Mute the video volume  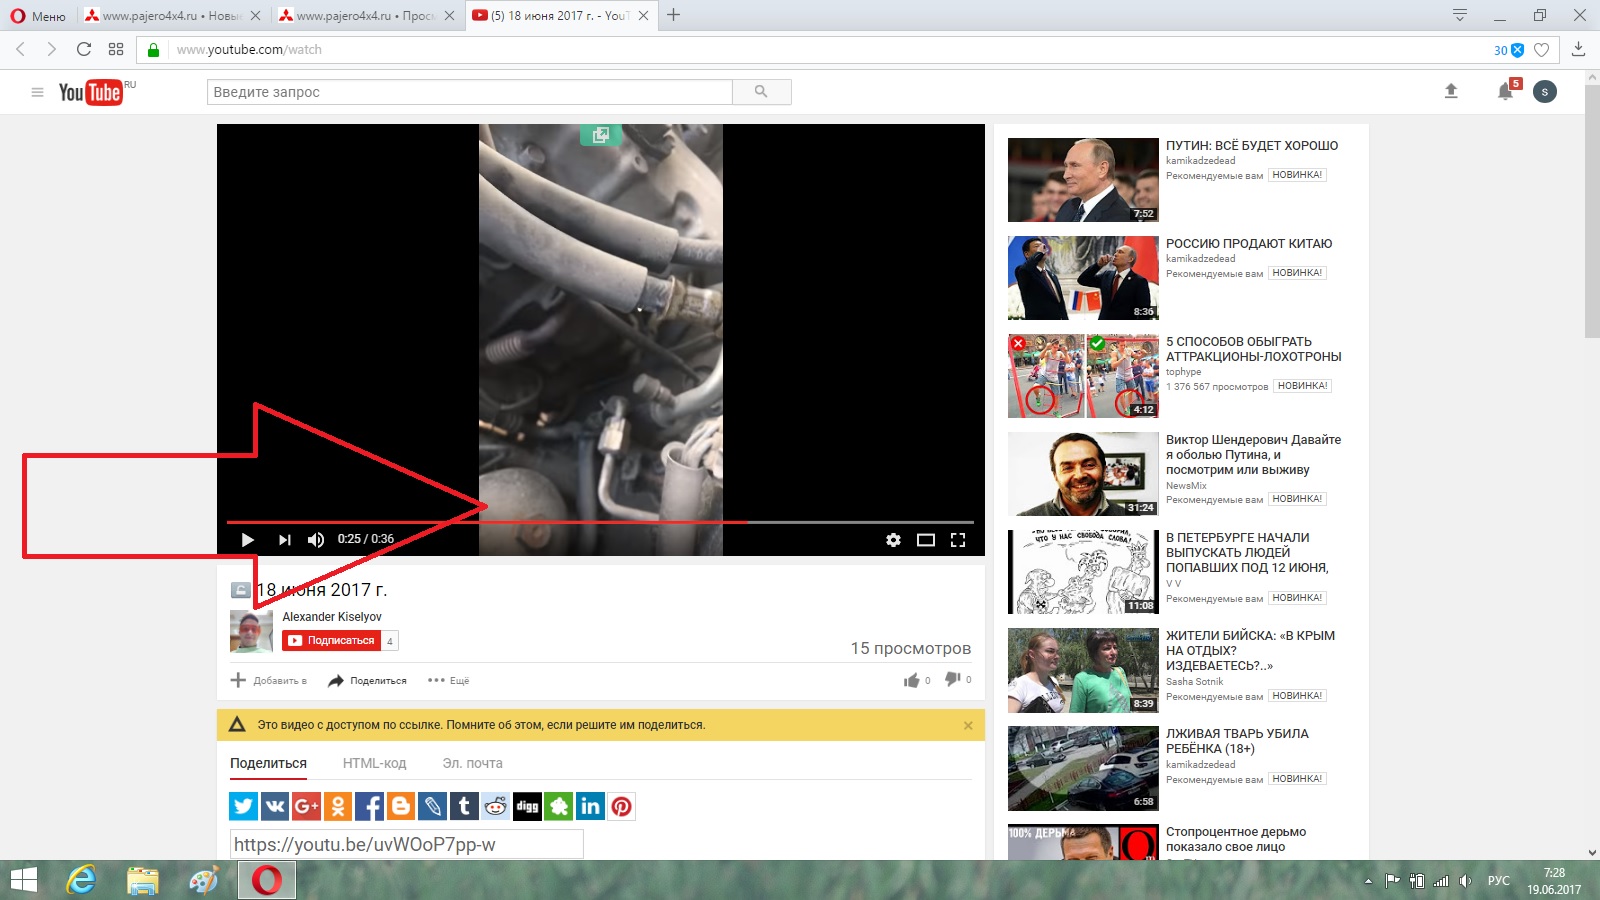(x=316, y=540)
